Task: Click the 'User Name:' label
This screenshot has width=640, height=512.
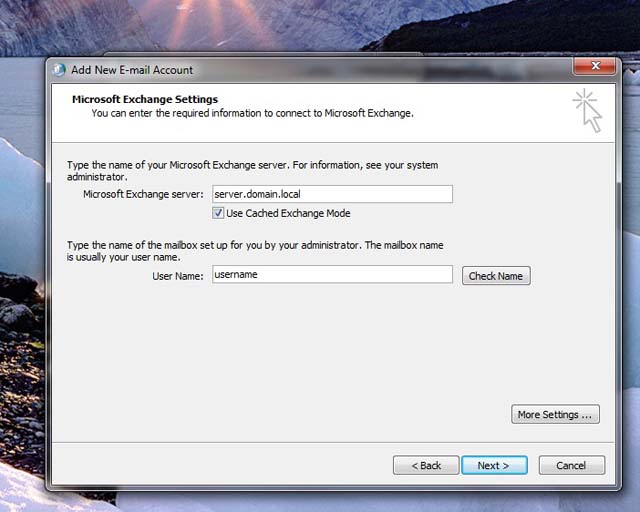Action: [178, 276]
